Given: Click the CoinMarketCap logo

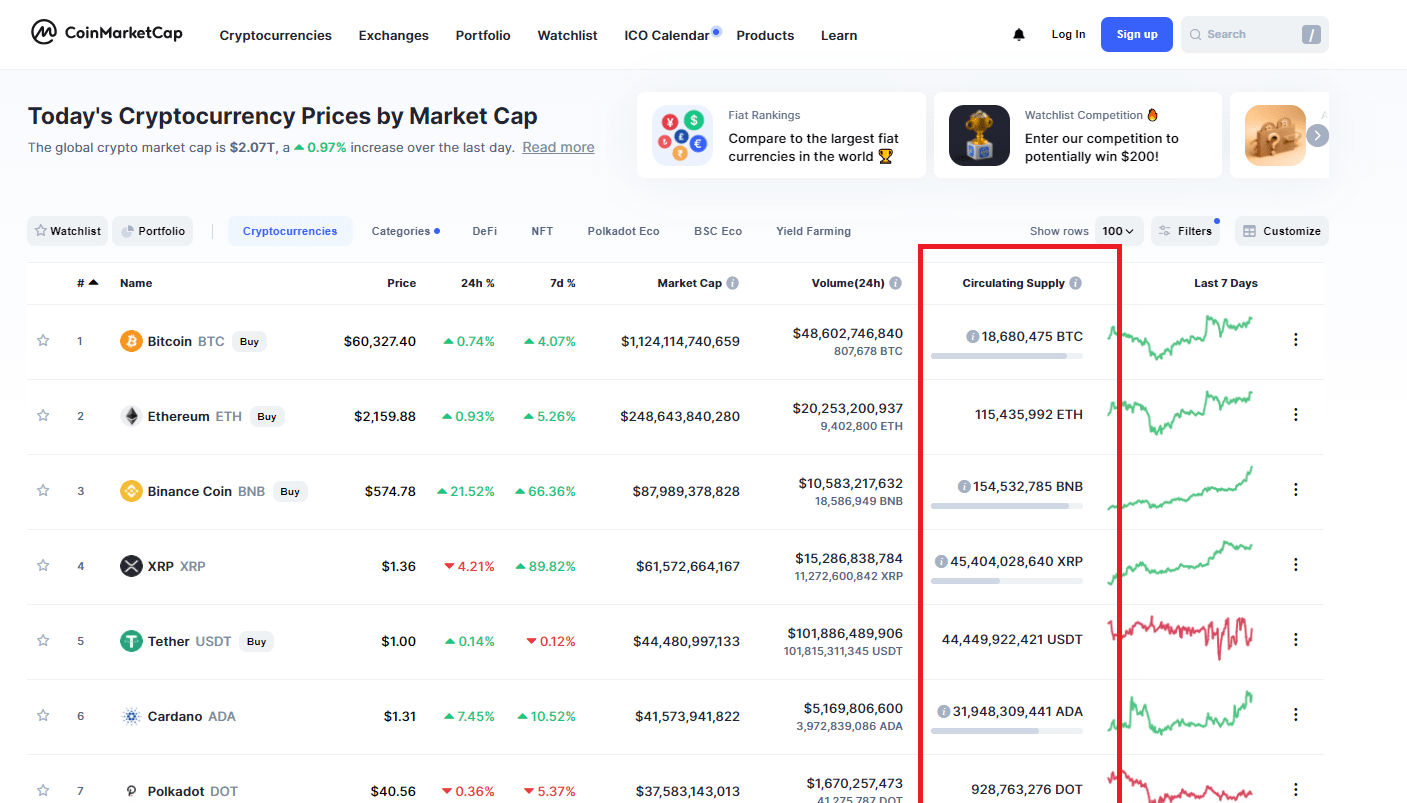Looking at the screenshot, I should (x=106, y=32).
